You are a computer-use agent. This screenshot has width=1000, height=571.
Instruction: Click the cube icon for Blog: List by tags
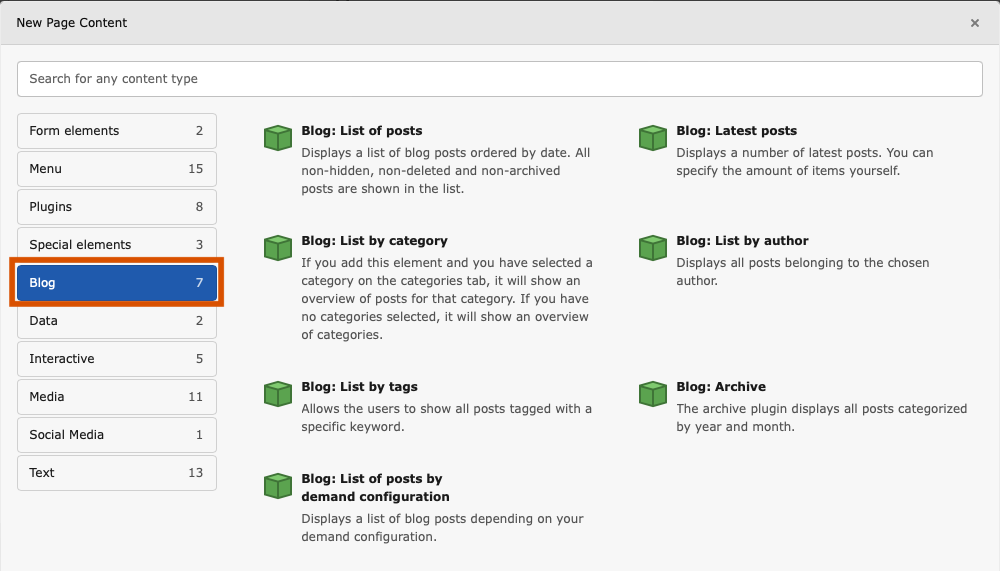pyautogui.click(x=278, y=394)
